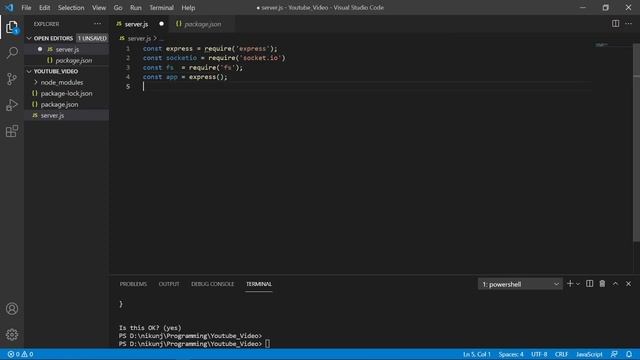Open the Run and Debug view

12,105
